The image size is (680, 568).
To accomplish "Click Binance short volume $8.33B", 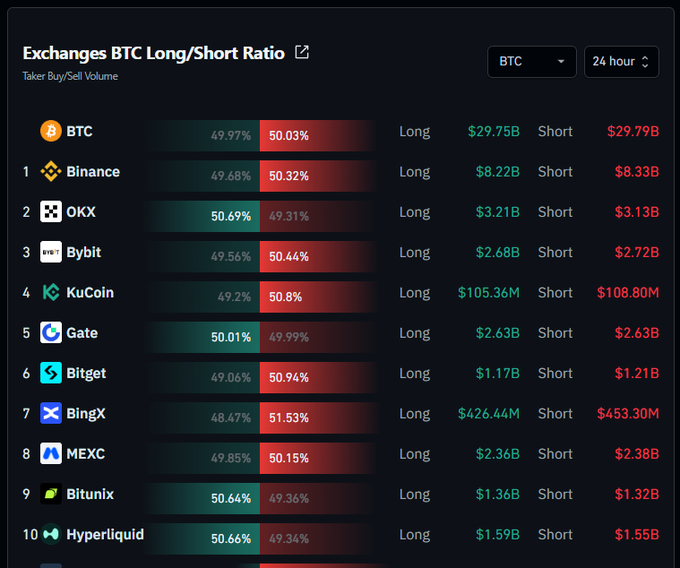I will pyautogui.click(x=637, y=172).
